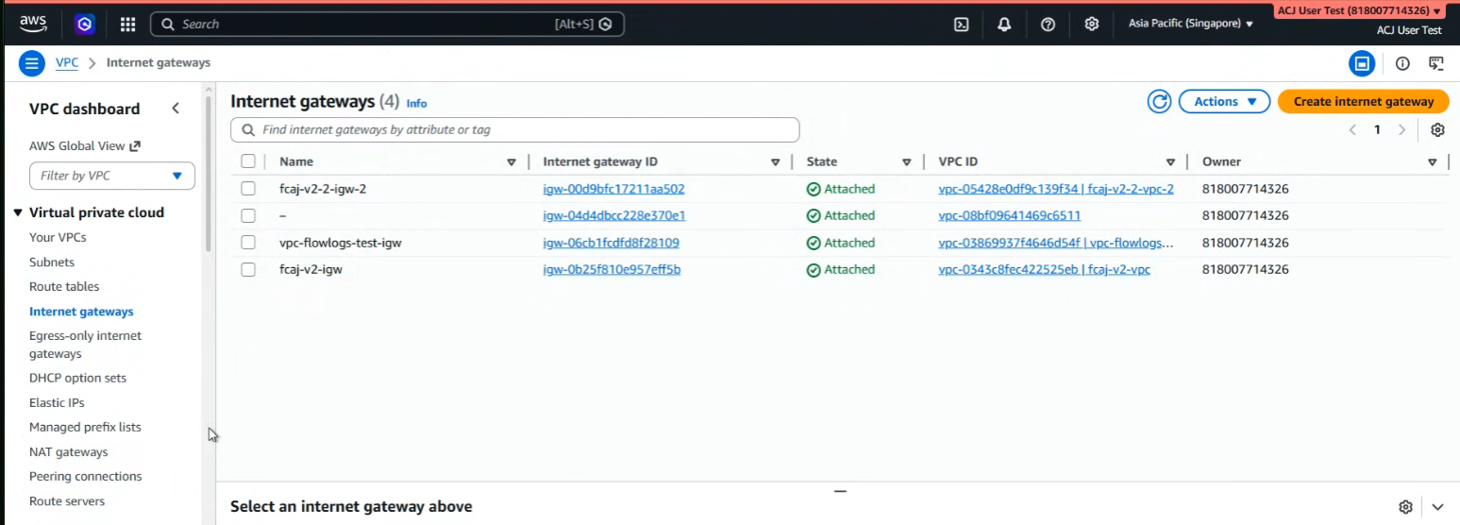Click VPC breadcrumb link
The width and height of the screenshot is (1460, 525).
click(x=67, y=63)
